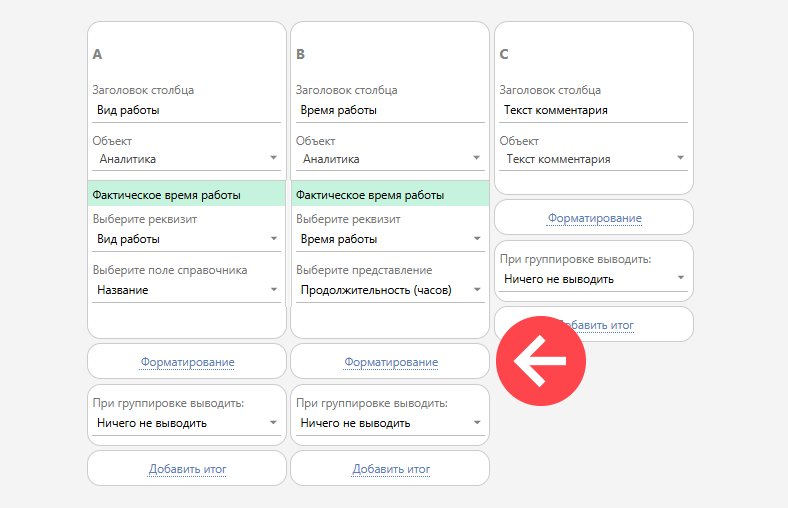This screenshot has width=788, height=508.
Task: Click 'Добавить итог' link under column B
Action: pyautogui.click(x=391, y=469)
